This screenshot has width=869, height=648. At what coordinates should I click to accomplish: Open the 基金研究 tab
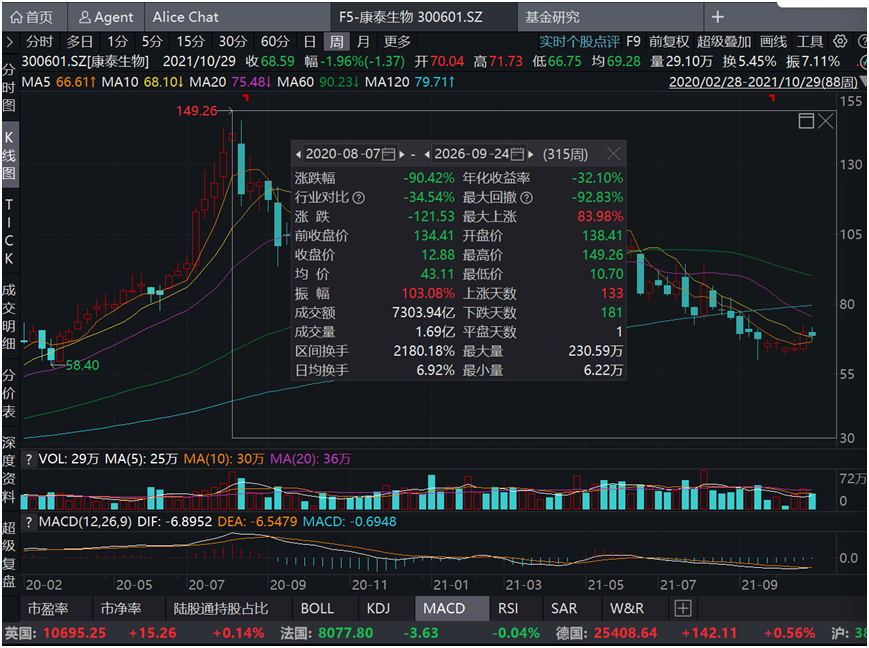(552, 17)
